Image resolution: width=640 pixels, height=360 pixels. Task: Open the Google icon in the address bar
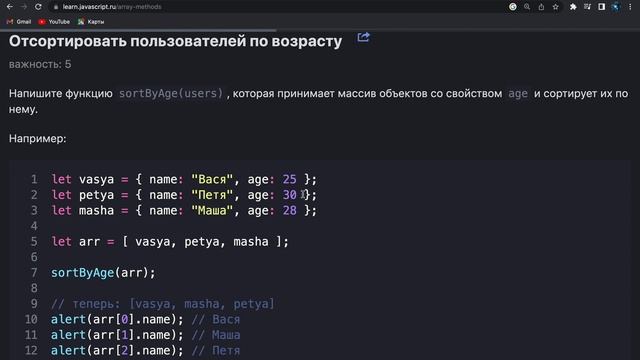[513, 7]
